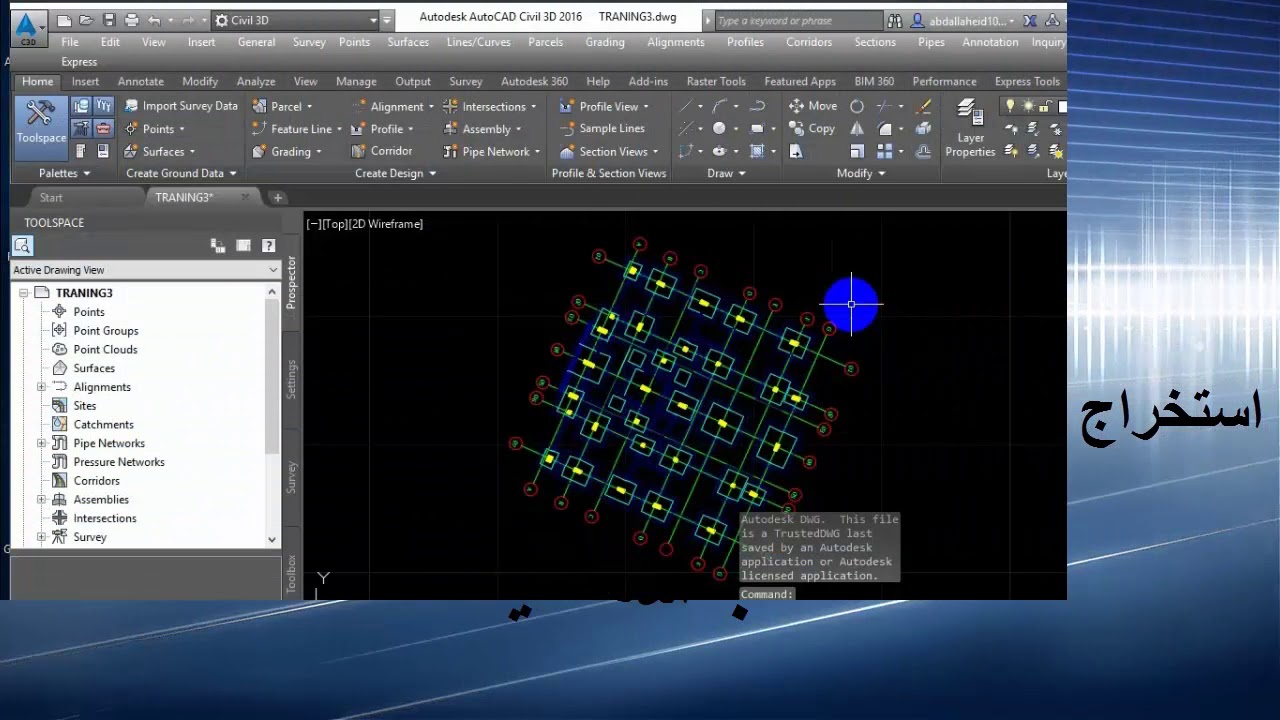The height and width of the screenshot is (720, 1280).
Task: Select Point Groups in the Prospector tree
Action: click(105, 331)
